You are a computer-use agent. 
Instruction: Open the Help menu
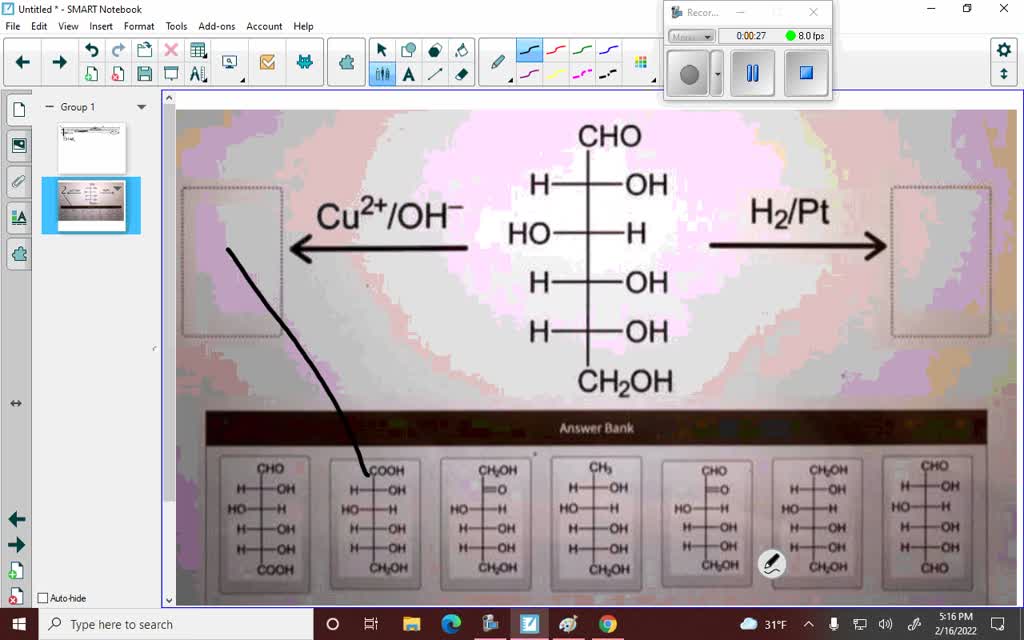click(x=303, y=26)
